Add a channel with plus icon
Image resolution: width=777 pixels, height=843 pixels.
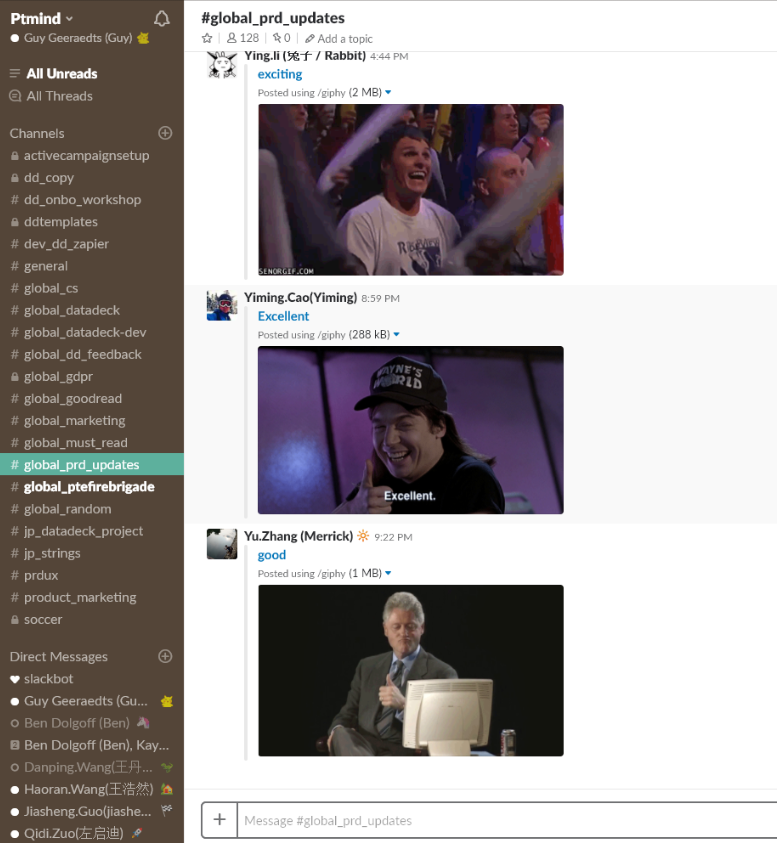[165, 133]
